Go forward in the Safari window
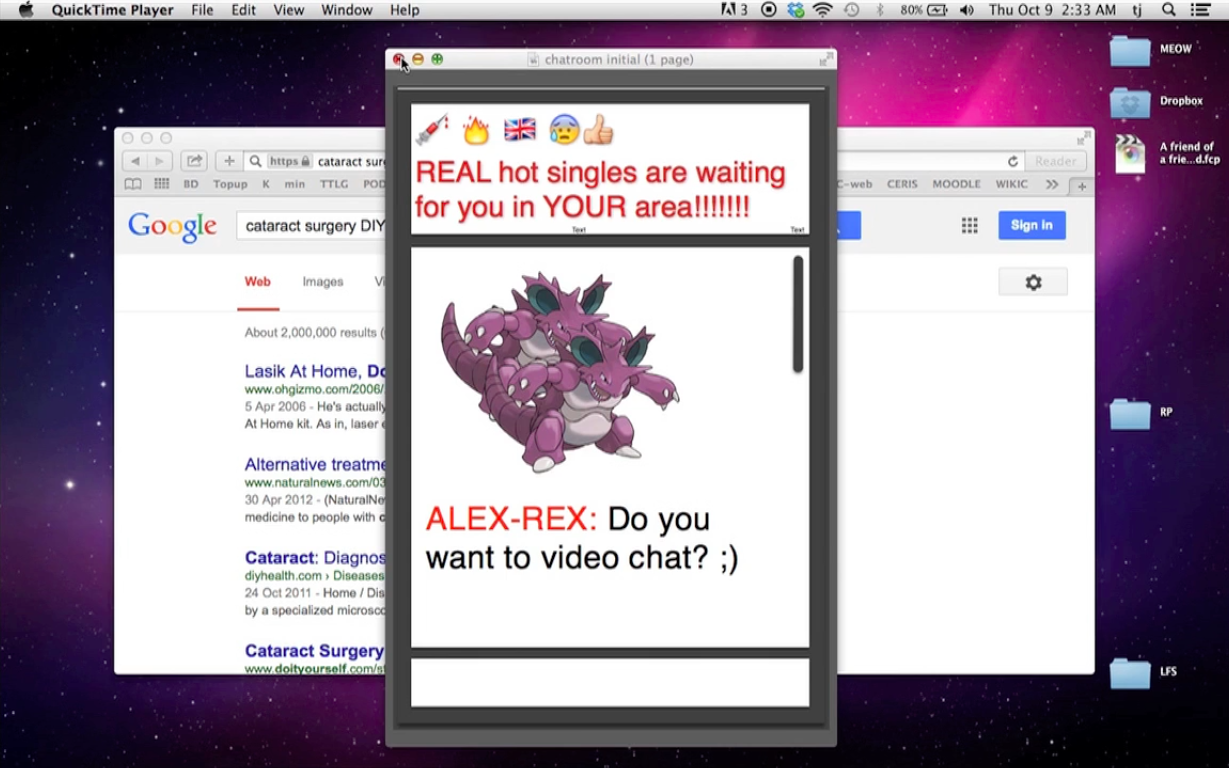The image size is (1229, 768). [160, 161]
